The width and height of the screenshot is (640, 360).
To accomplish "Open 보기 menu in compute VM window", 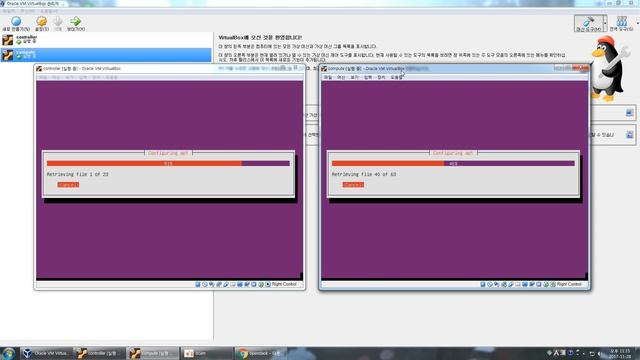I will coord(354,77).
